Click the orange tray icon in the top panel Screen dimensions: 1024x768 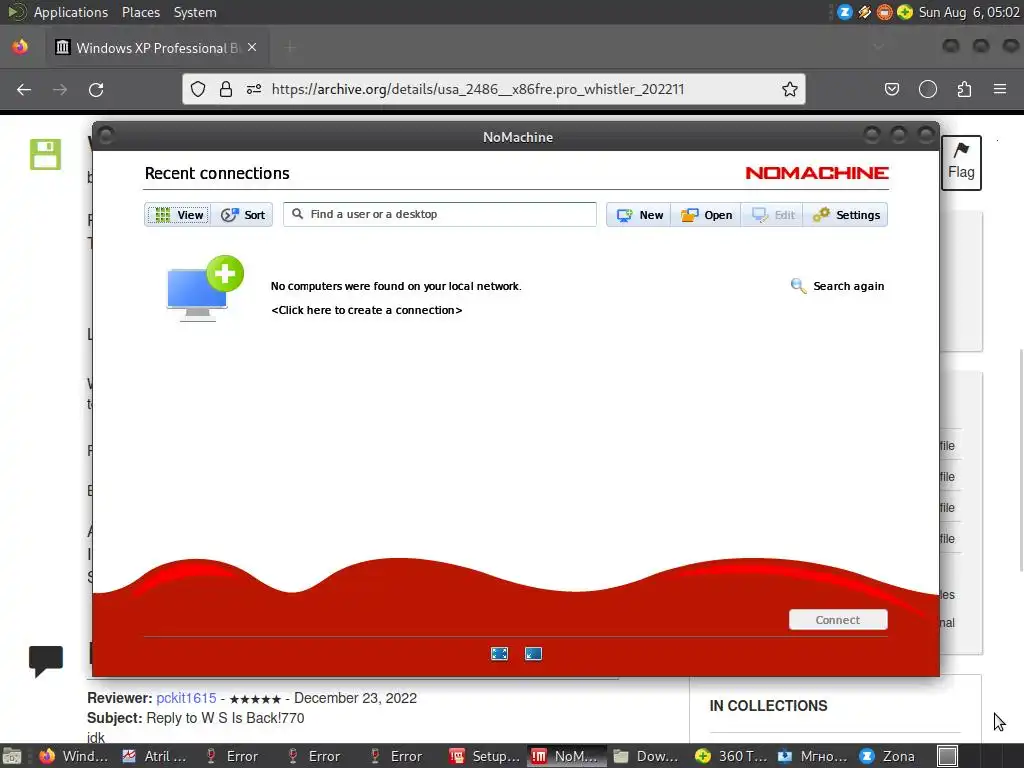click(x=884, y=12)
